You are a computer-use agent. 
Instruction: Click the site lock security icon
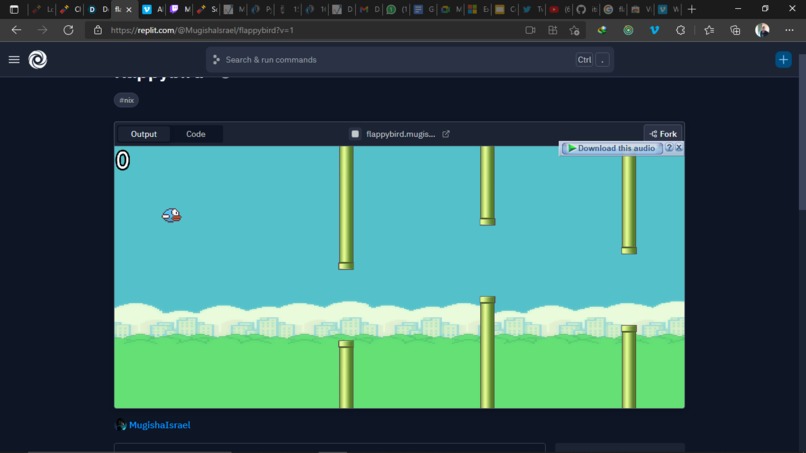pos(98,30)
